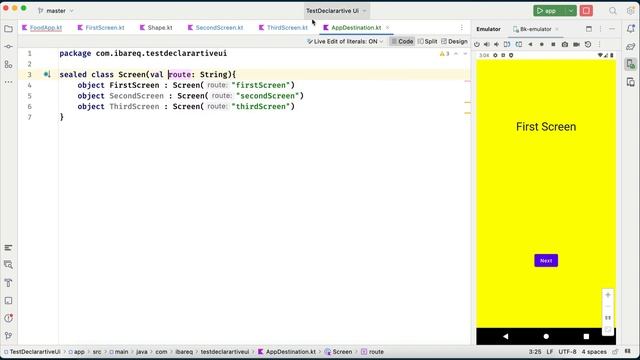Record emulator screen with video icon
640x360 pixels.
576,44
